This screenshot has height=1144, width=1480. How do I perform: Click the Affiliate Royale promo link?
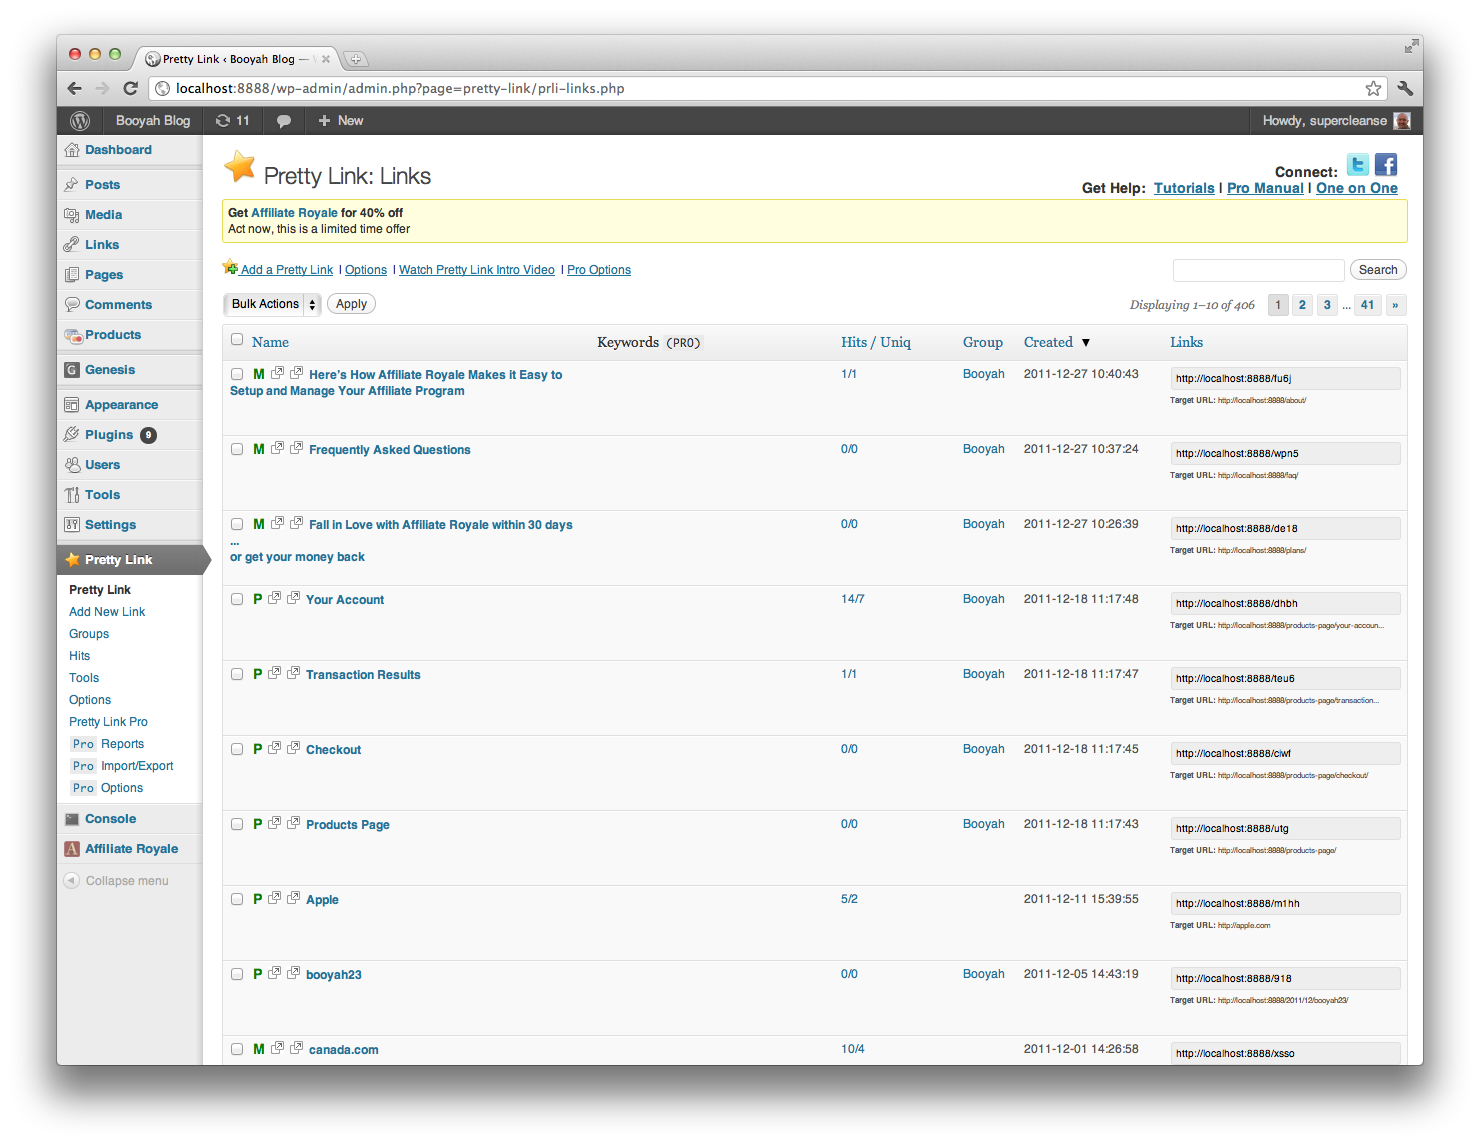pyautogui.click(x=294, y=213)
